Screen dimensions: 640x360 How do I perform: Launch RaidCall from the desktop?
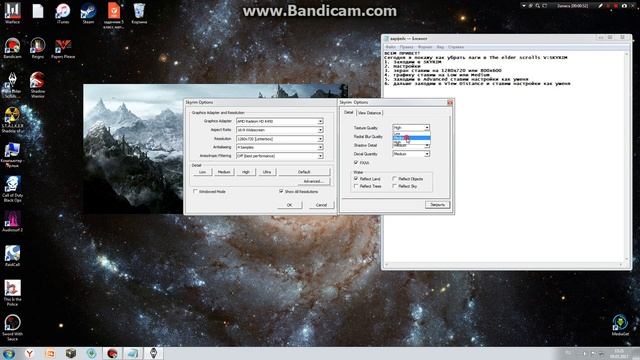pyautogui.click(x=12, y=256)
